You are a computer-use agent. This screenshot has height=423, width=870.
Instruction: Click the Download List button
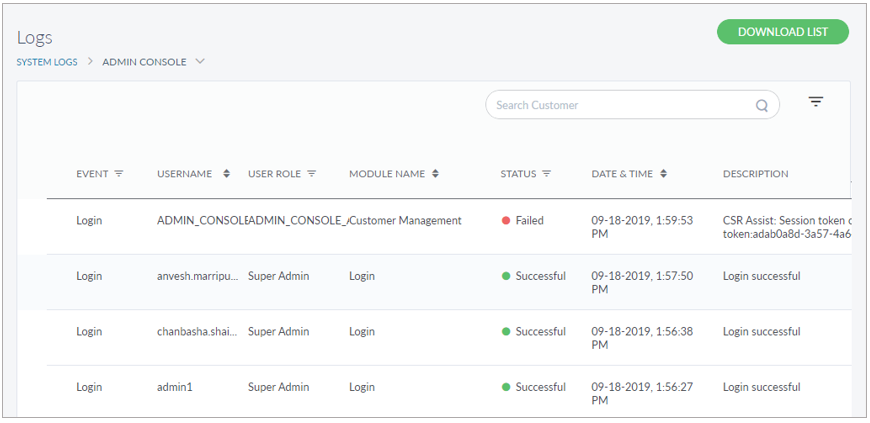pyautogui.click(x=782, y=32)
